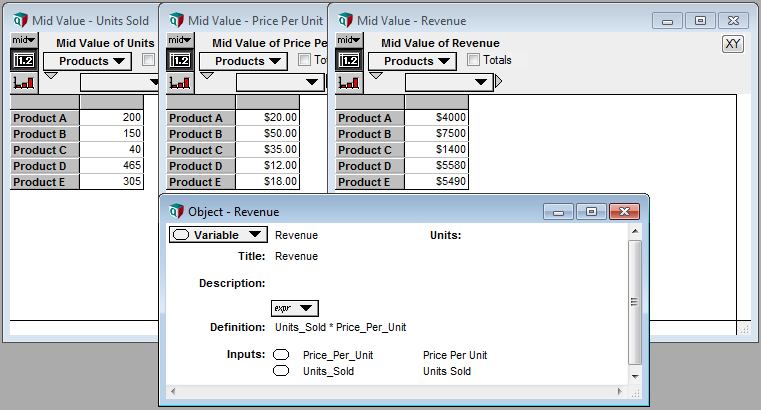Click Revenue identifier field next to Variable
The width and height of the screenshot is (761, 410).
point(296,235)
